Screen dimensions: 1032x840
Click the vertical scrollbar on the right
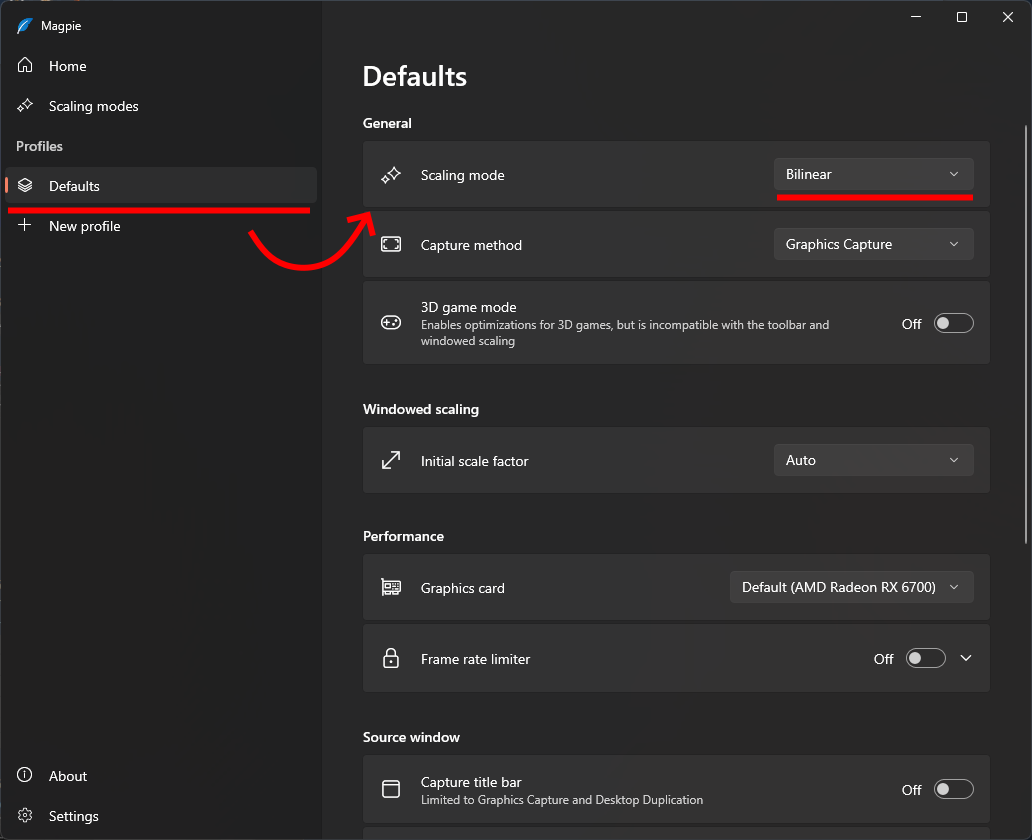(1025, 330)
